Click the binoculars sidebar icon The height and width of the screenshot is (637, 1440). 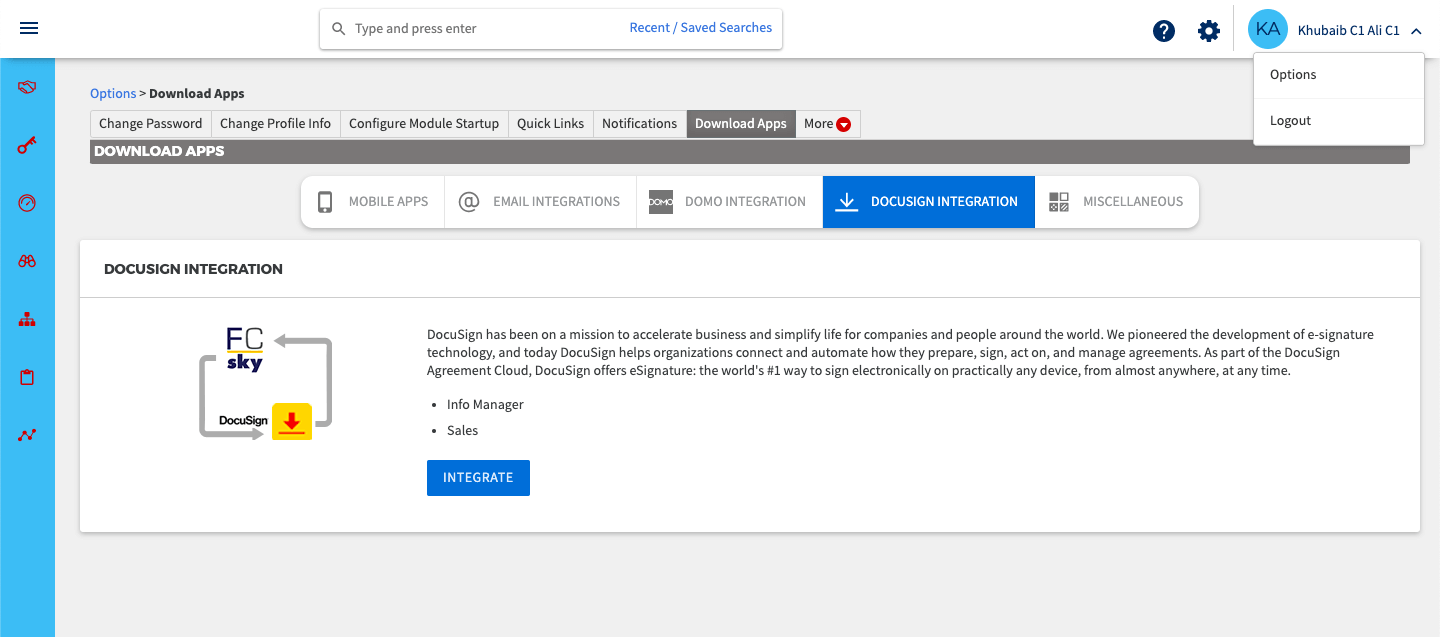pos(27,261)
